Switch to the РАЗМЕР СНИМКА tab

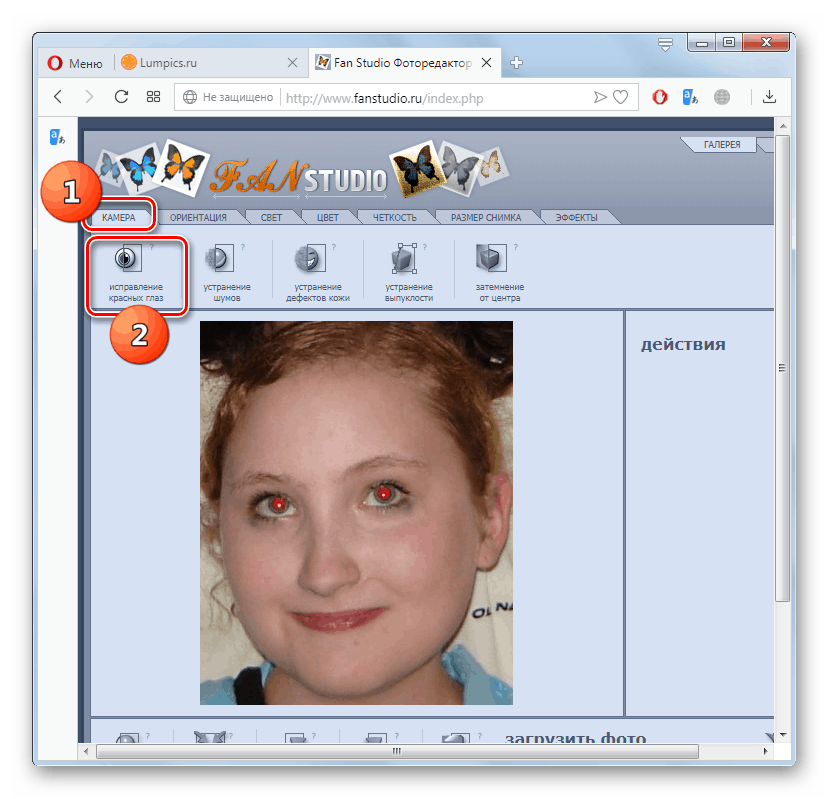pyautogui.click(x=486, y=217)
